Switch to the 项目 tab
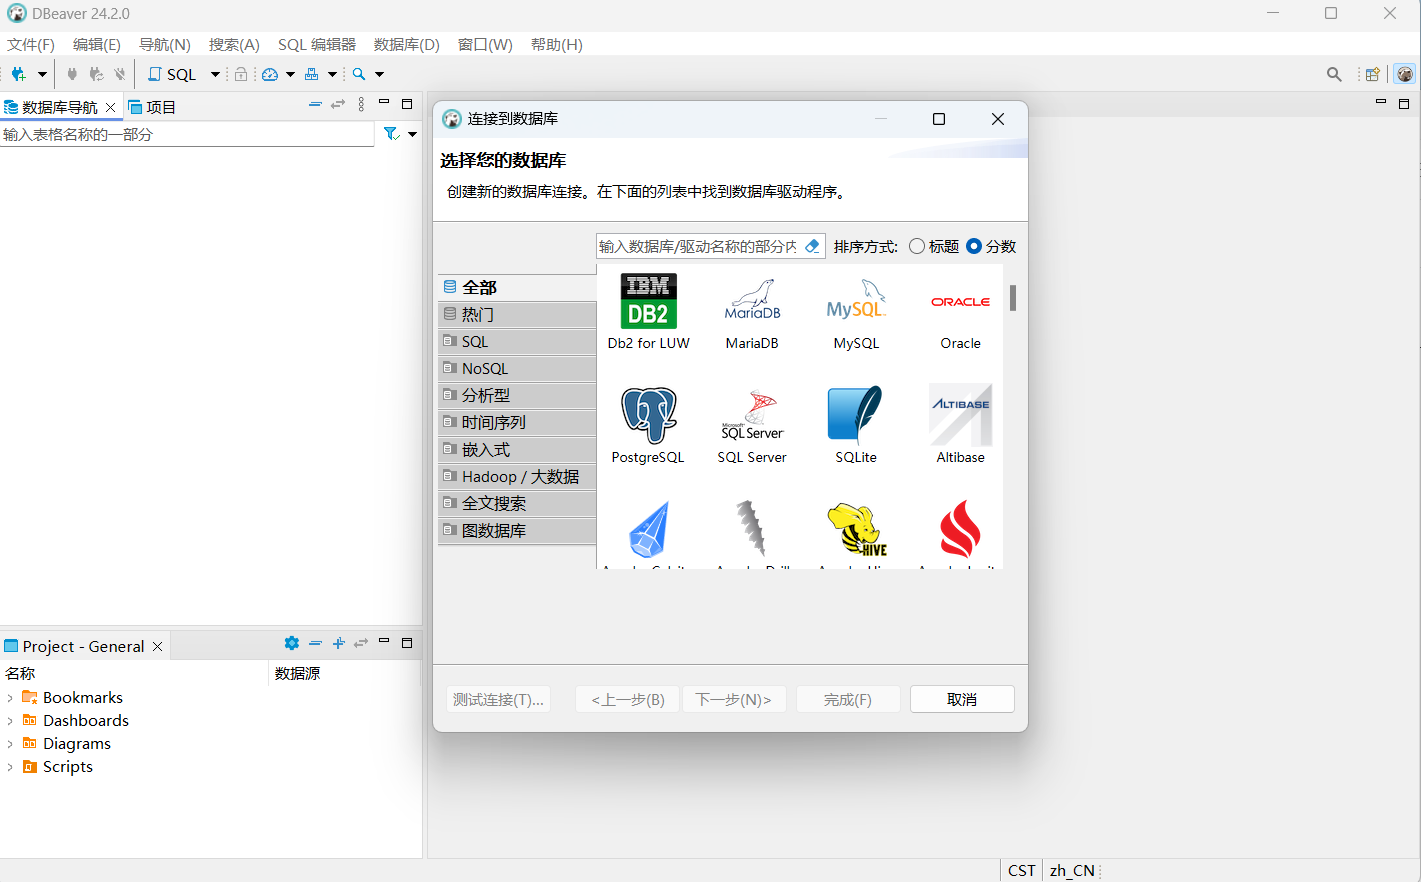 [152, 107]
